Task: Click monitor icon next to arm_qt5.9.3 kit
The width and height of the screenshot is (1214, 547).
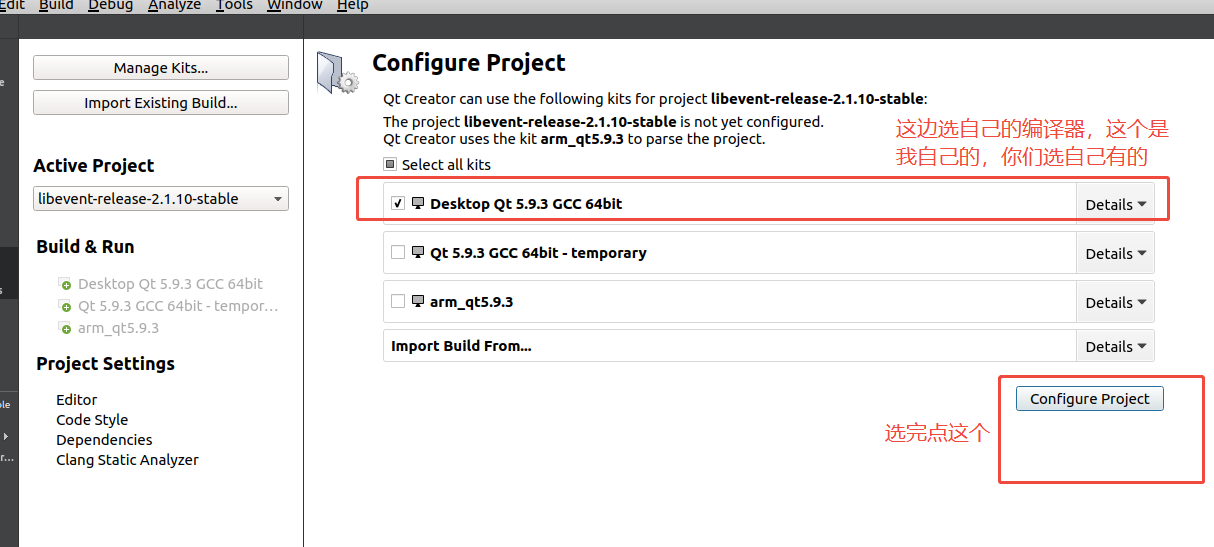Action: (418, 301)
